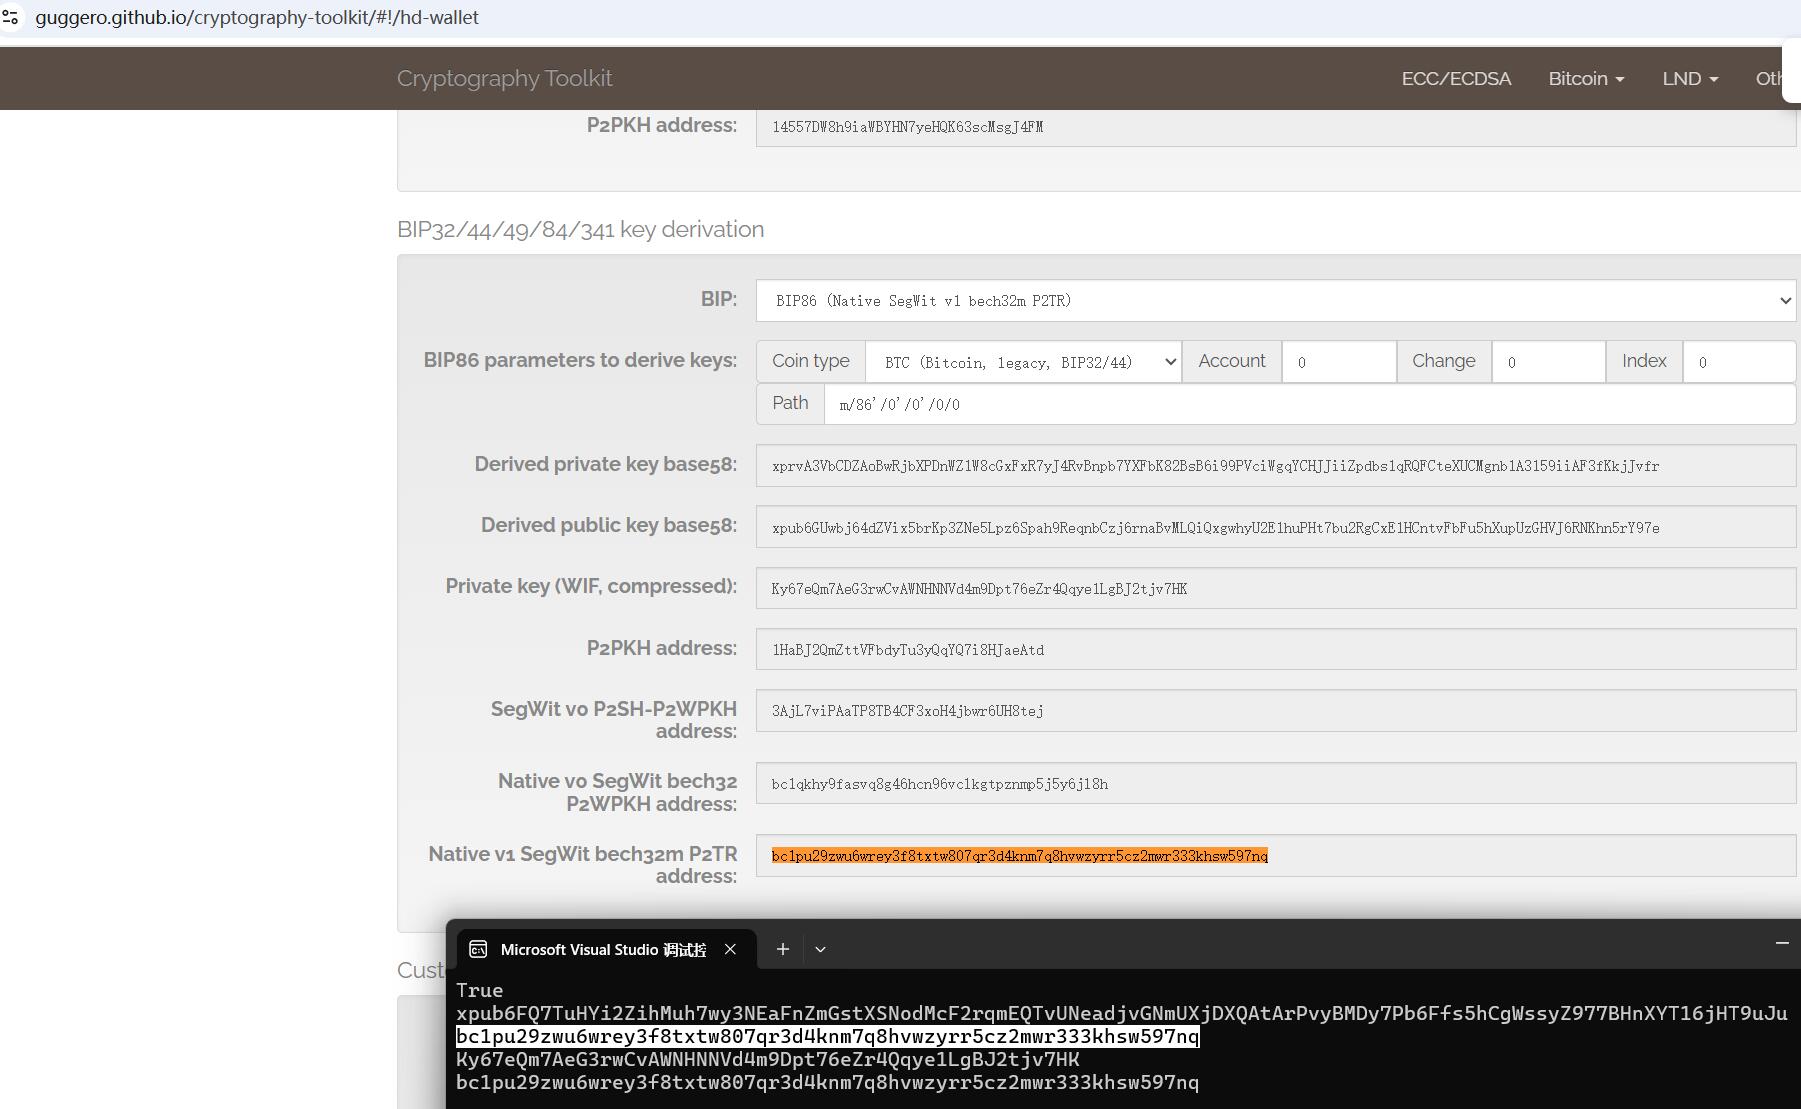Open the Bitcoin menu
Image resolution: width=1801 pixels, height=1109 pixels.
click(x=1585, y=78)
